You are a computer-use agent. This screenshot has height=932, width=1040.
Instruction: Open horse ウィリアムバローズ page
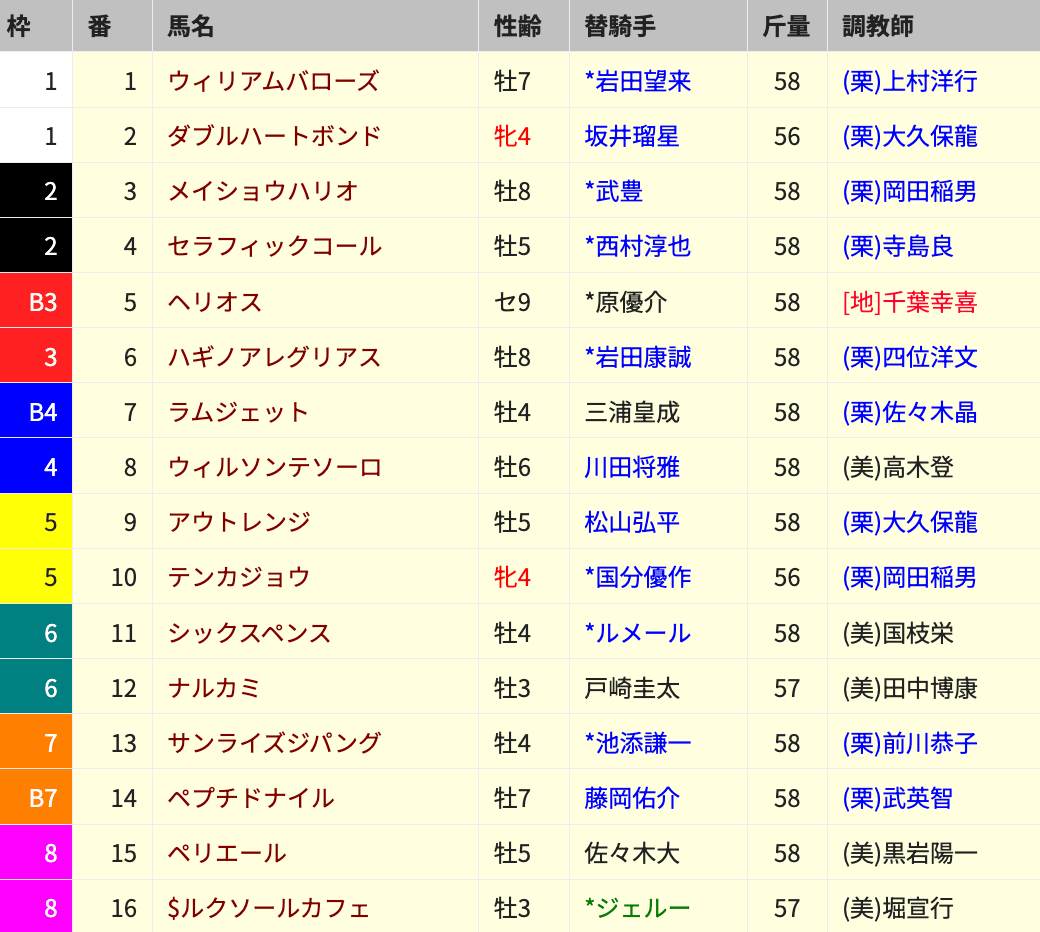273,81
